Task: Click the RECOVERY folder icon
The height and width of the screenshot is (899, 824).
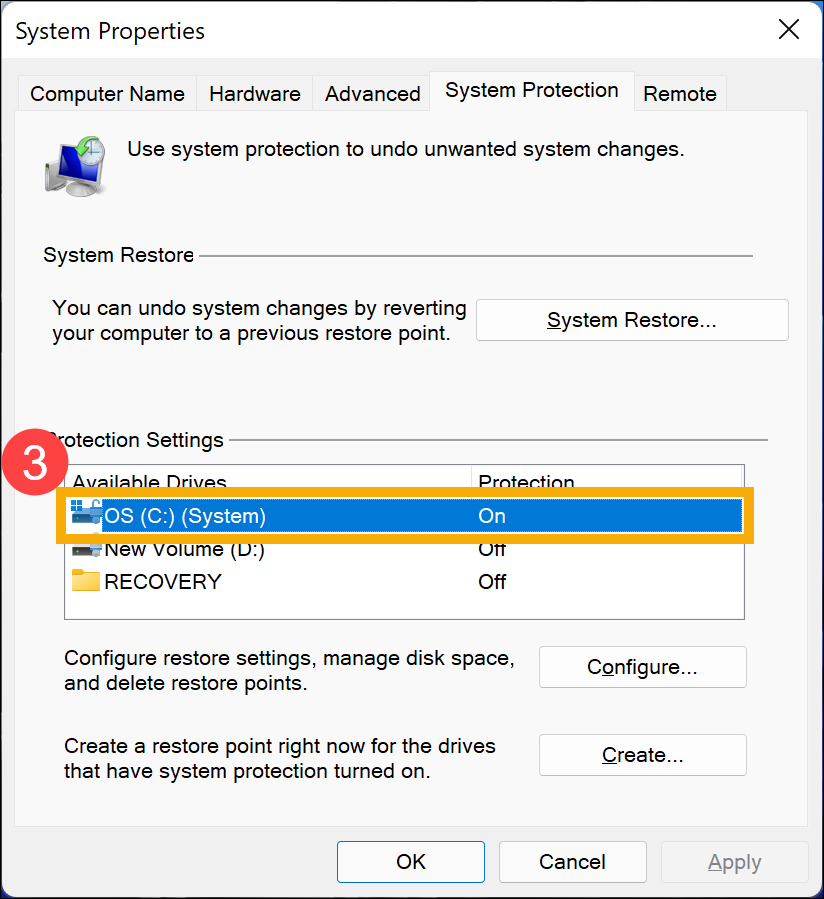Action: (x=86, y=581)
